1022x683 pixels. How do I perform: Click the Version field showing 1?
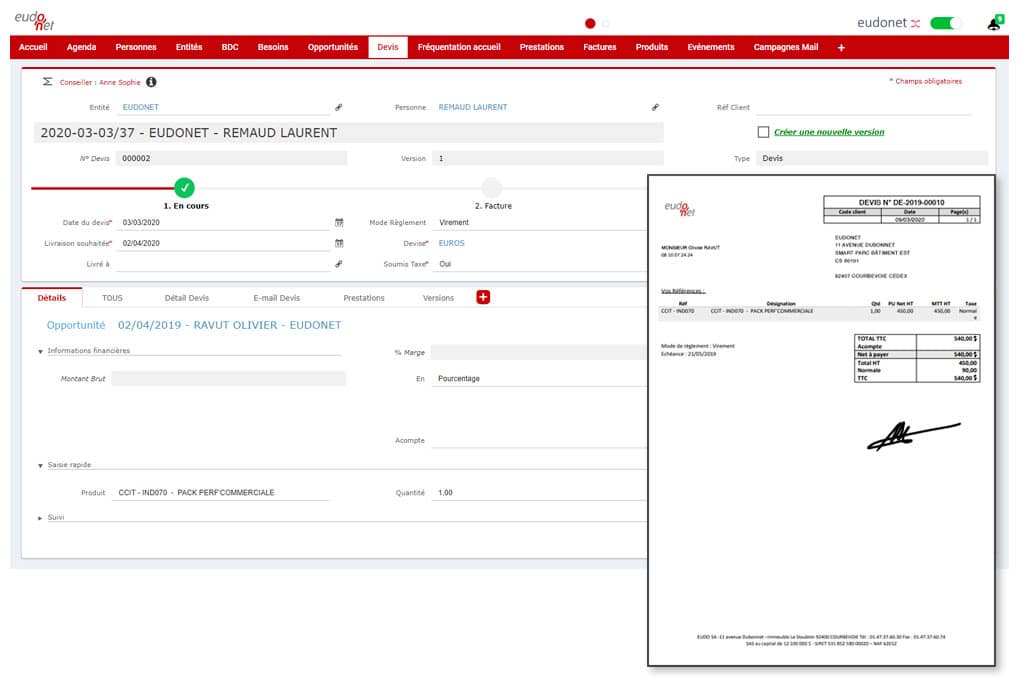tap(548, 158)
